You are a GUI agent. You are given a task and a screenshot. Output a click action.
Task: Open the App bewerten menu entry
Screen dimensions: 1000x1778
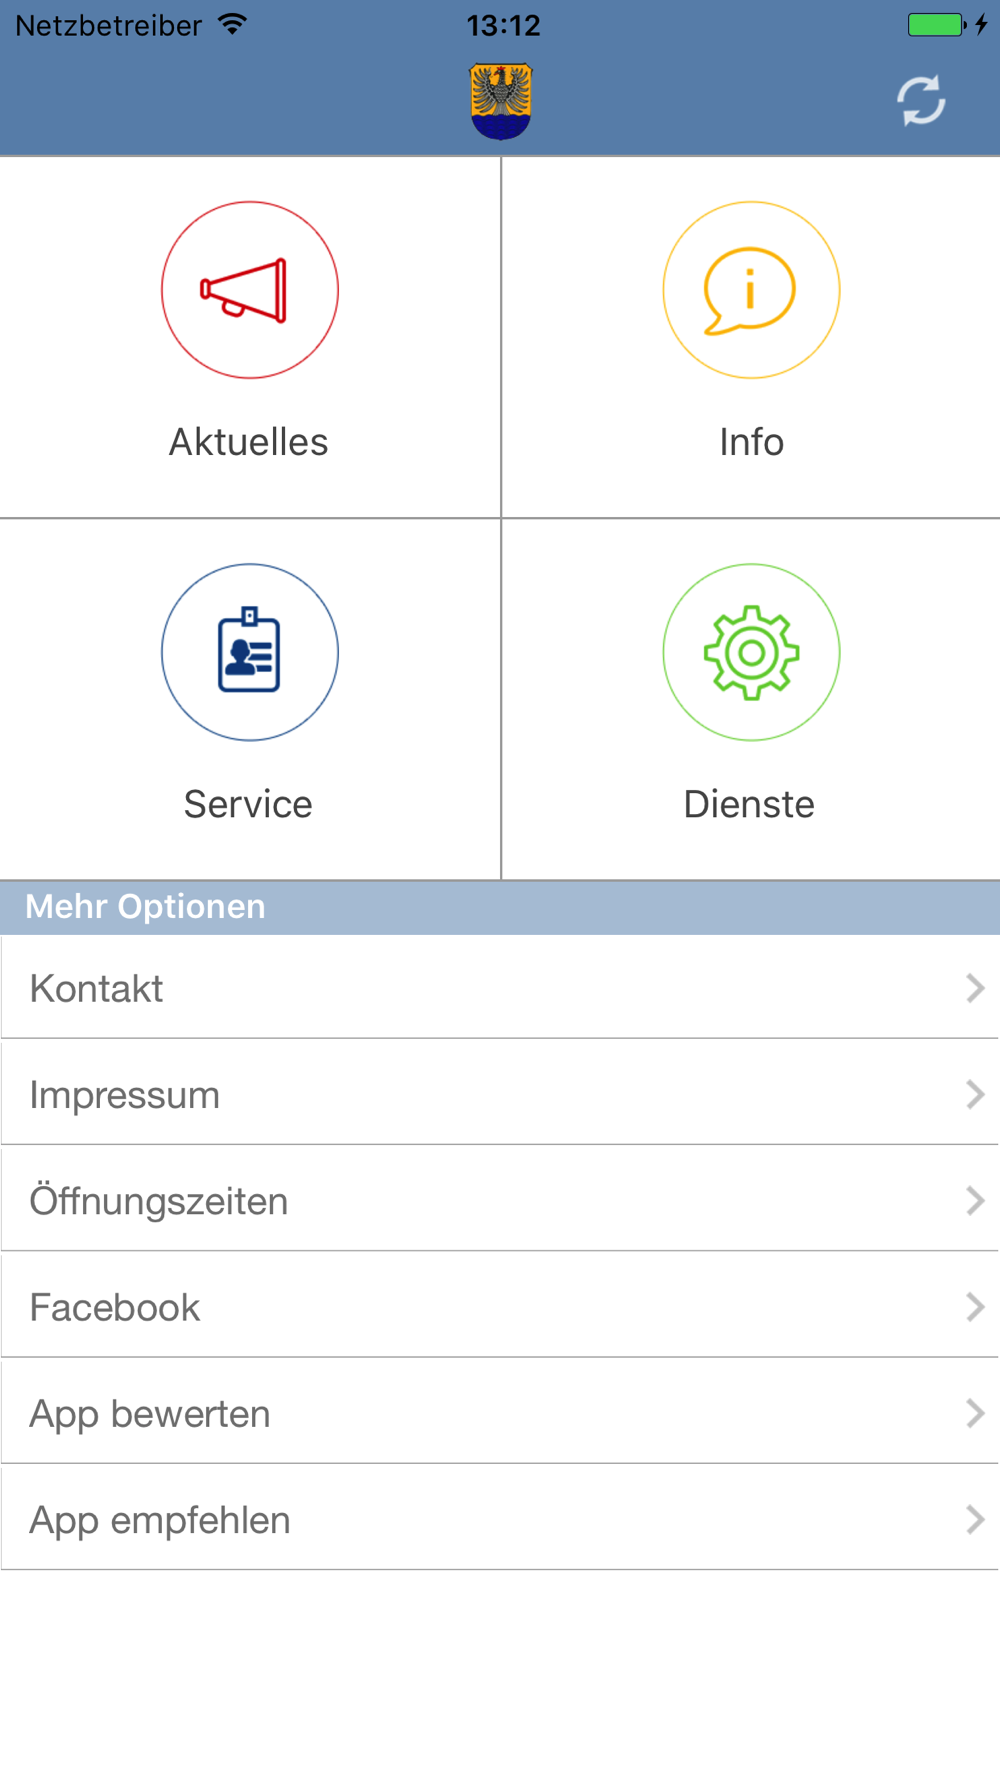tap(500, 1412)
